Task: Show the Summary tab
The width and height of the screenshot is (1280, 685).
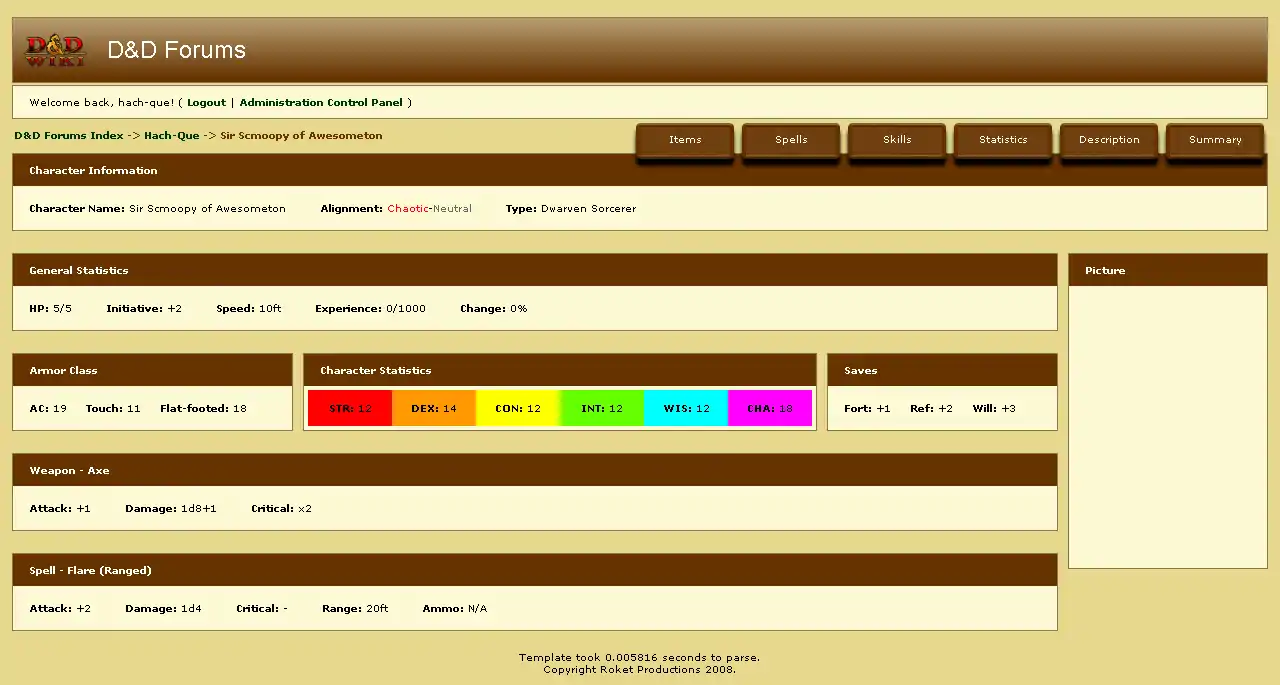Action: pyautogui.click(x=1215, y=140)
